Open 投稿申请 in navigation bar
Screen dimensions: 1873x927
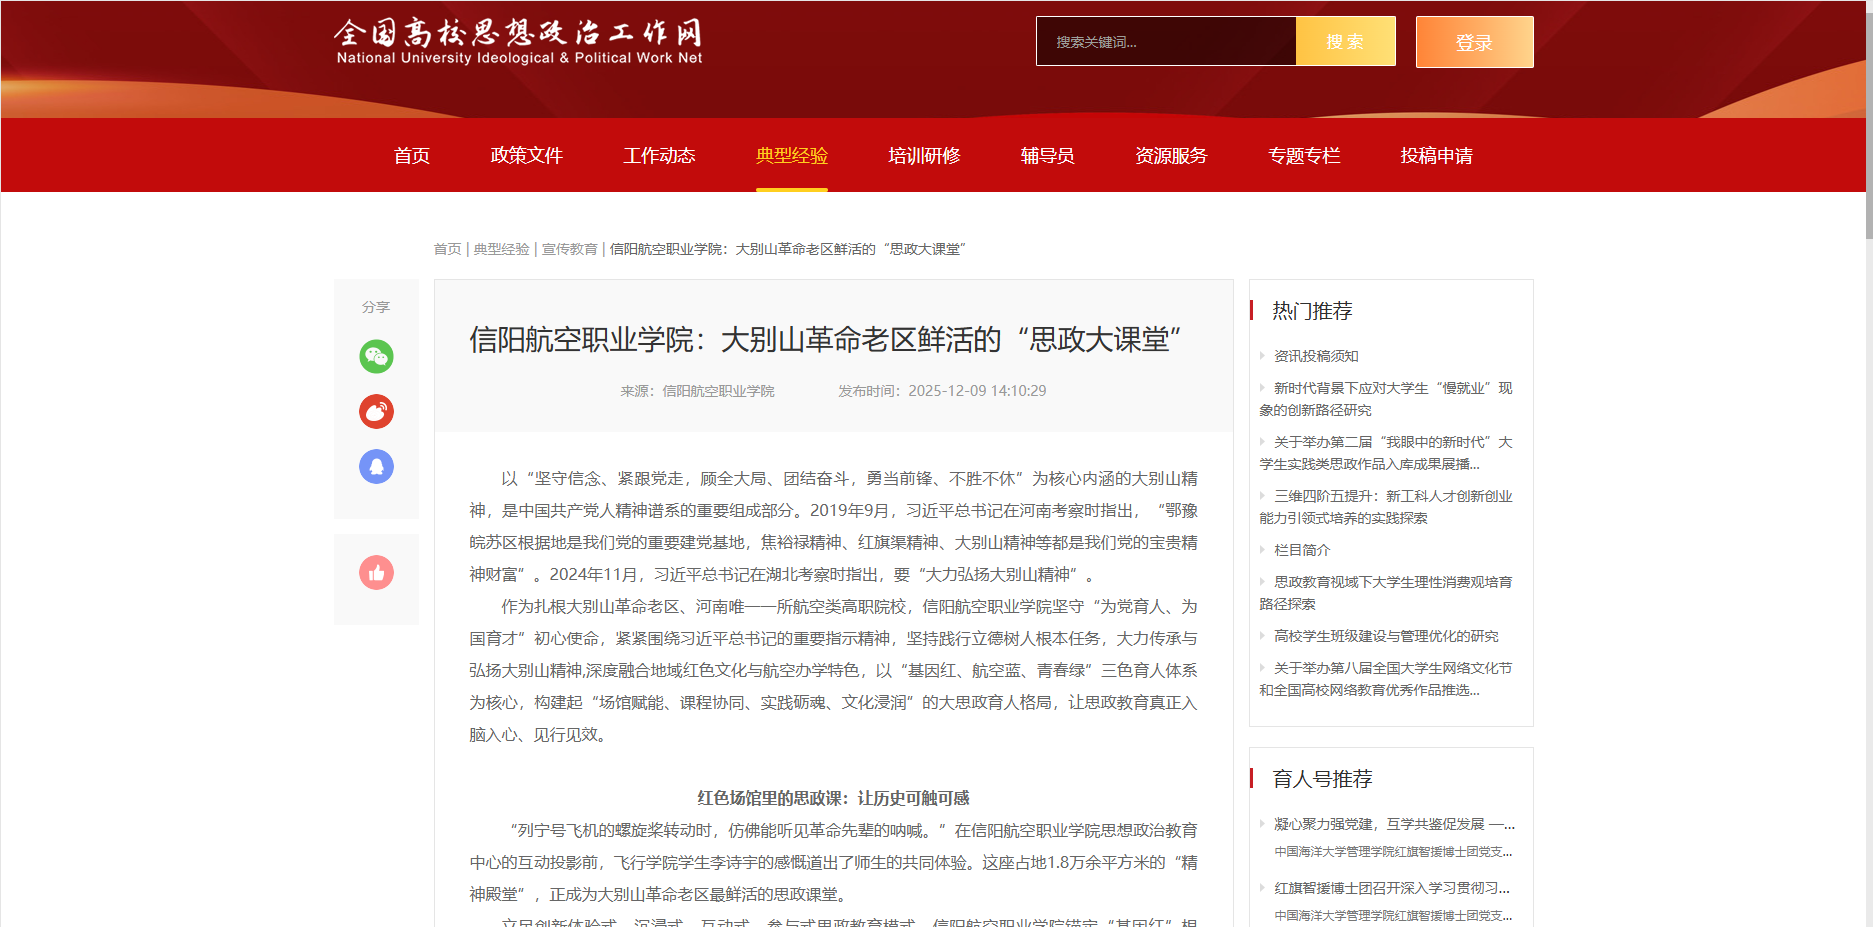[x=1435, y=156]
